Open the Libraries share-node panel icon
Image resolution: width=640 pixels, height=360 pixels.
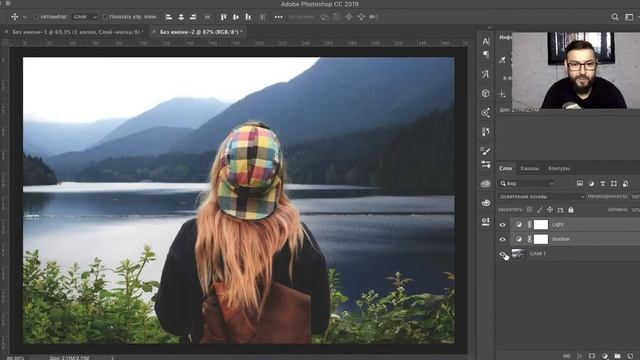[x=485, y=113]
